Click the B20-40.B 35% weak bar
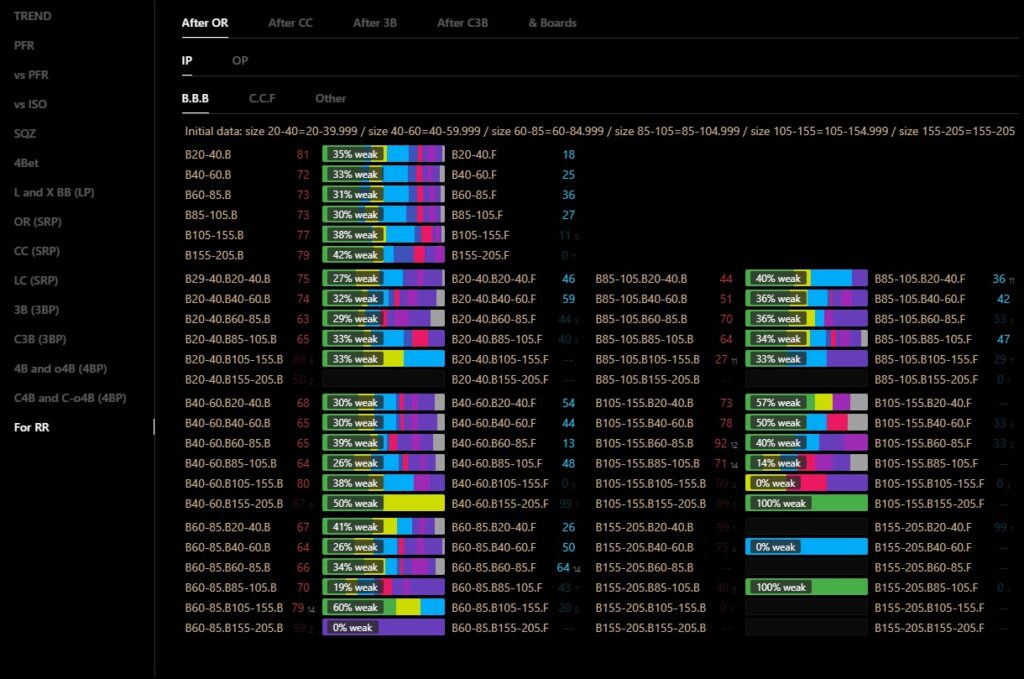The image size is (1024, 679). pyautogui.click(x=383, y=155)
